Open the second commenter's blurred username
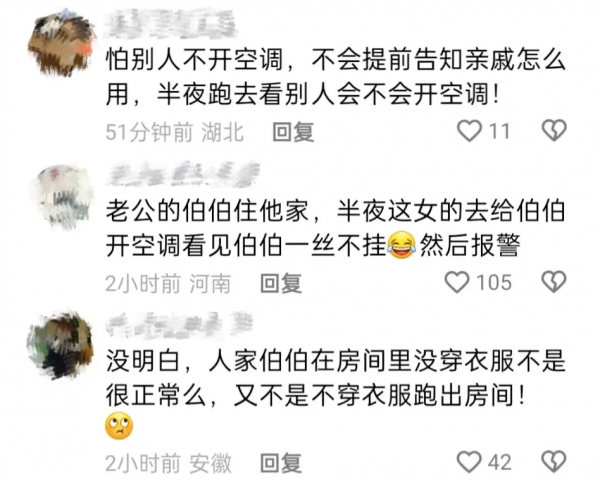600x481 pixels. coord(183,174)
